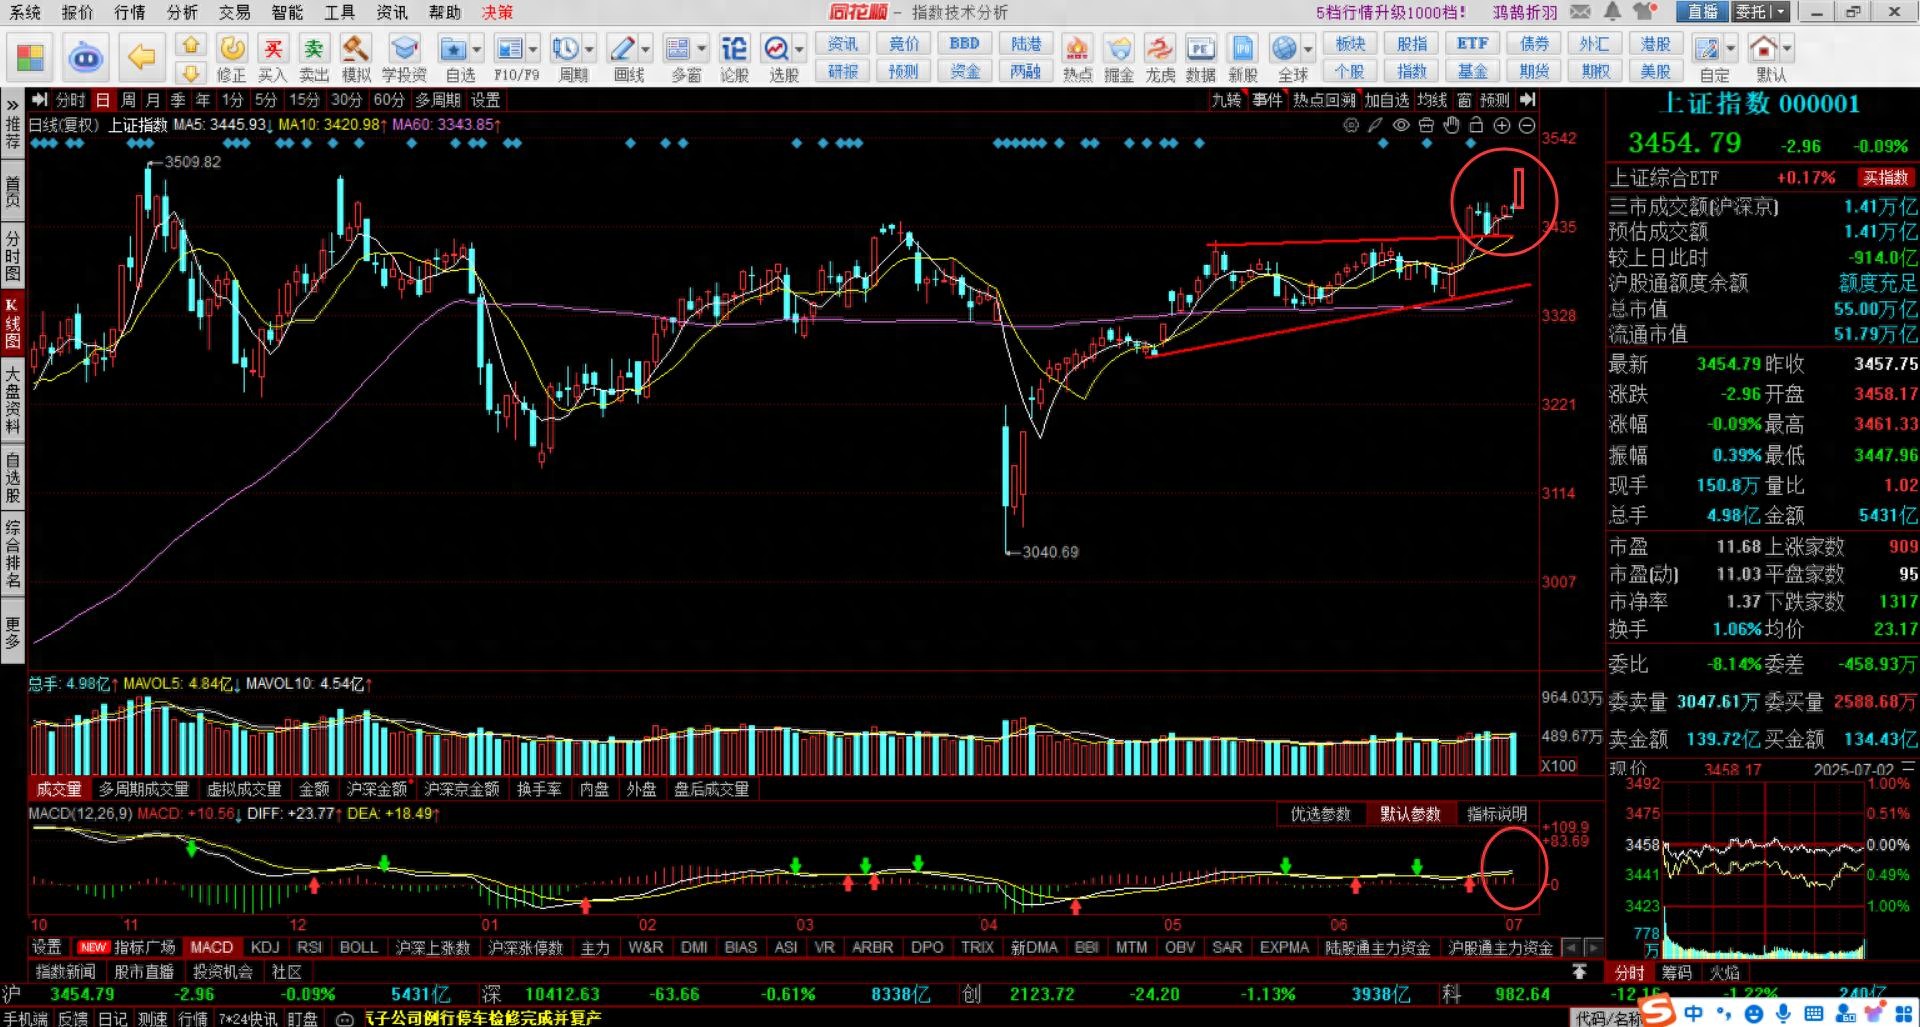Select the 周 weekly period on the chart
The width and height of the screenshot is (1920, 1027).
click(x=128, y=100)
